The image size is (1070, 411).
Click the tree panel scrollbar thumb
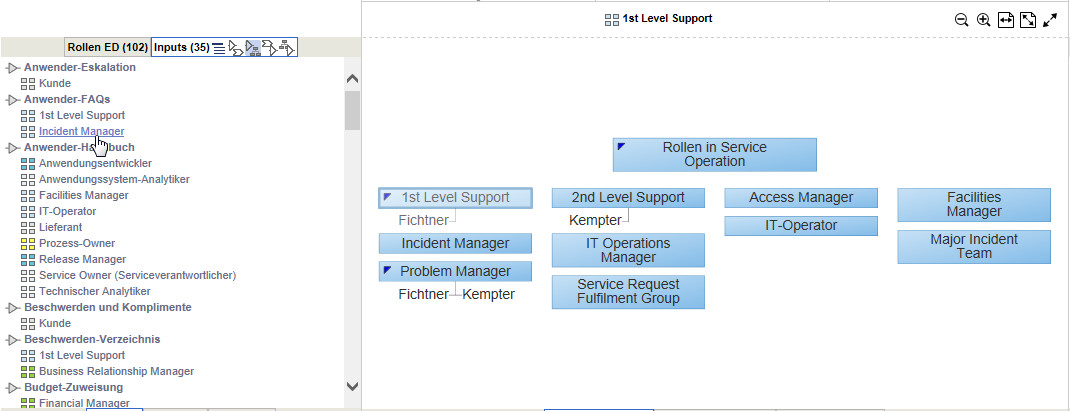click(x=352, y=110)
